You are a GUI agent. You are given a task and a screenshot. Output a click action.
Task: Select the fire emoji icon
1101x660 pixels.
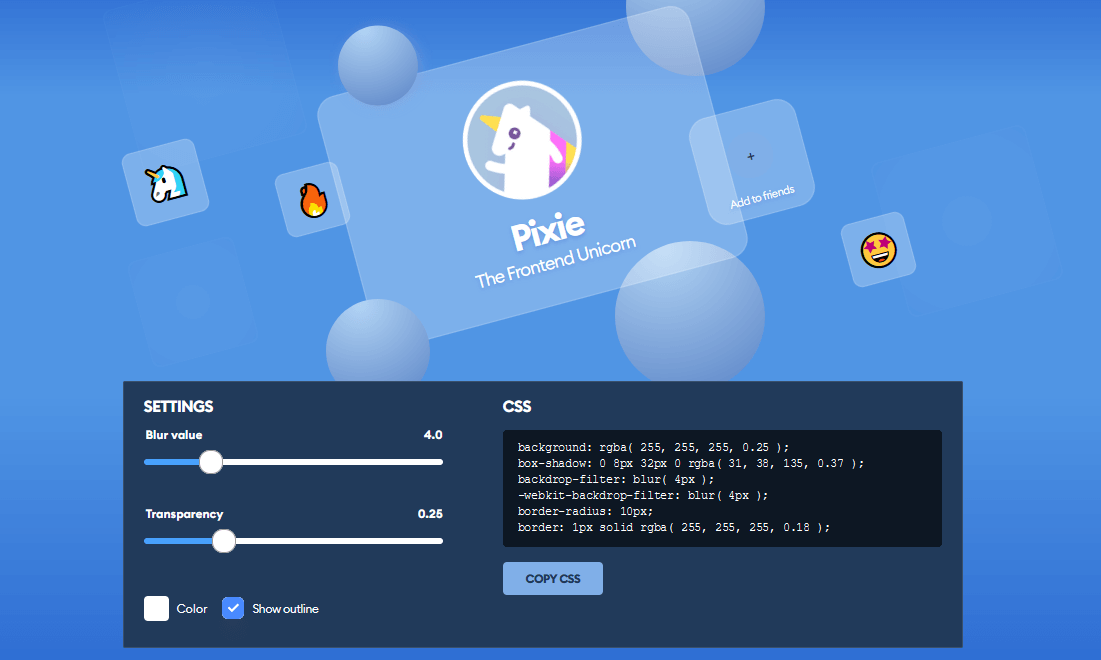coord(312,200)
